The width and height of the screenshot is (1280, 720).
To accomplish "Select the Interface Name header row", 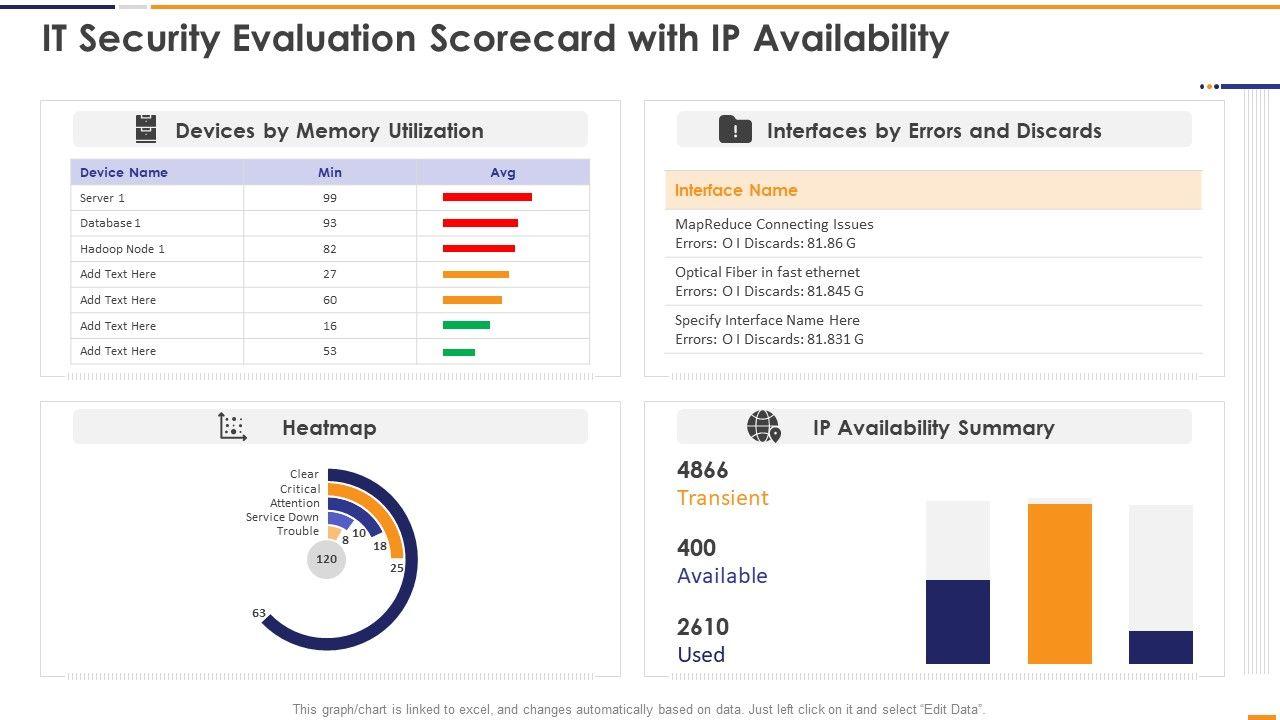I will 932,190.
